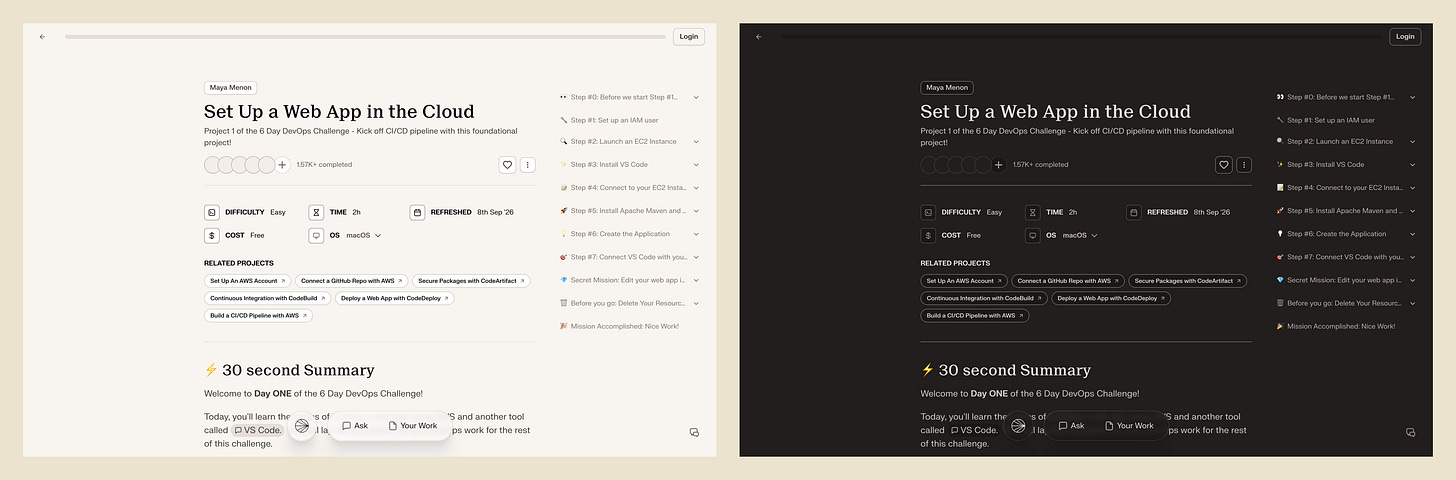Click the back arrow in the light-theme page
Screen dimensions: 1456x480
click(x=43, y=36)
